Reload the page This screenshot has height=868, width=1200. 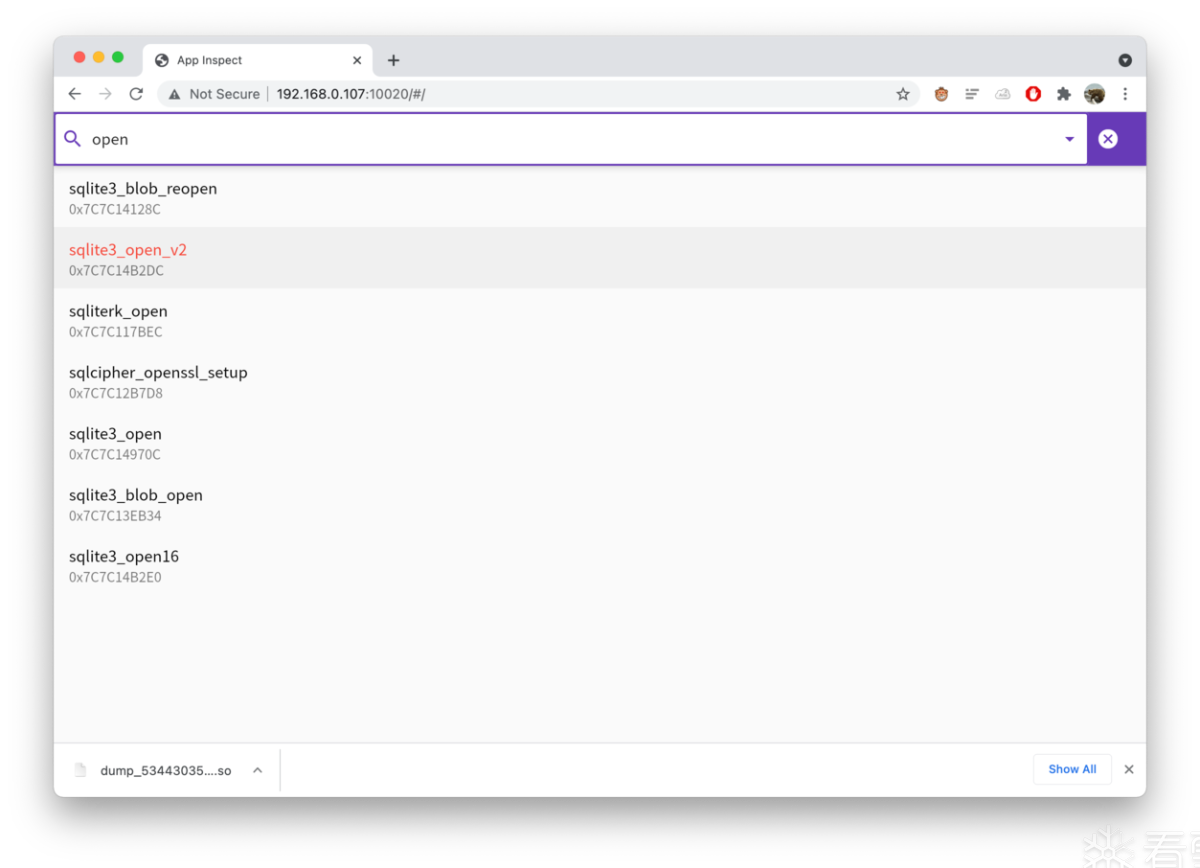[x=136, y=94]
